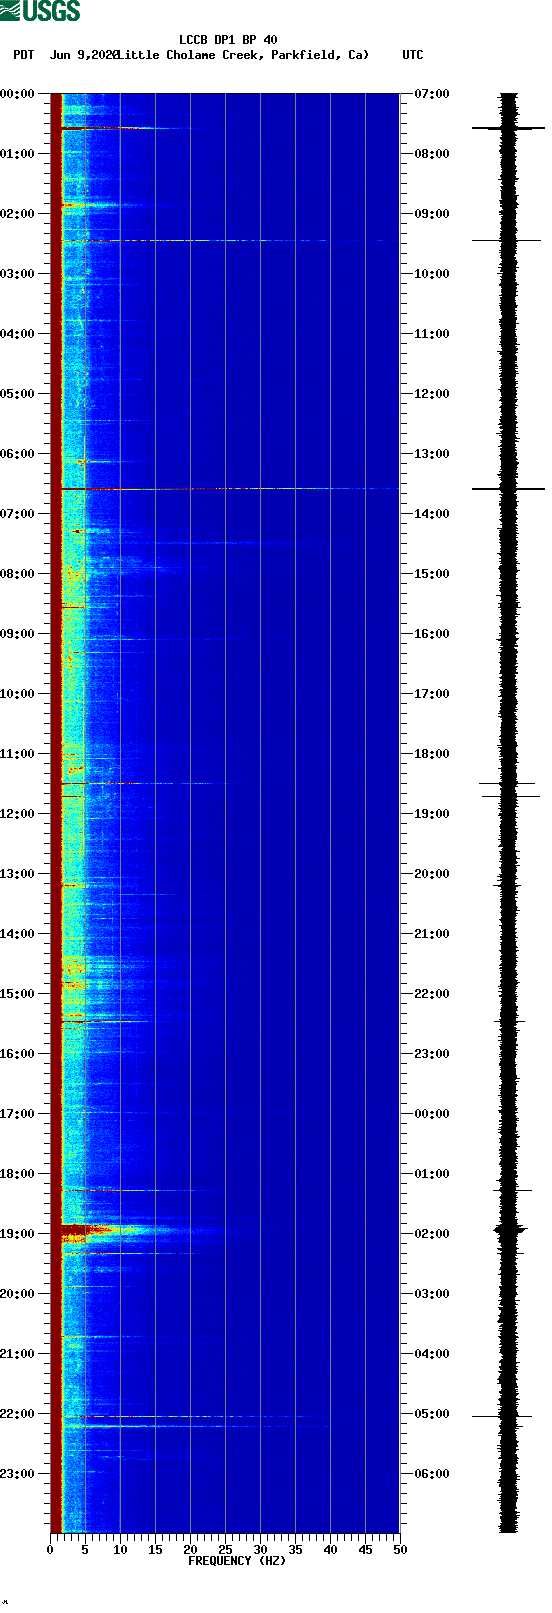The height and width of the screenshot is (1613, 552).
Task: Click the 30 Hz tick label
Action: click(260, 1550)
